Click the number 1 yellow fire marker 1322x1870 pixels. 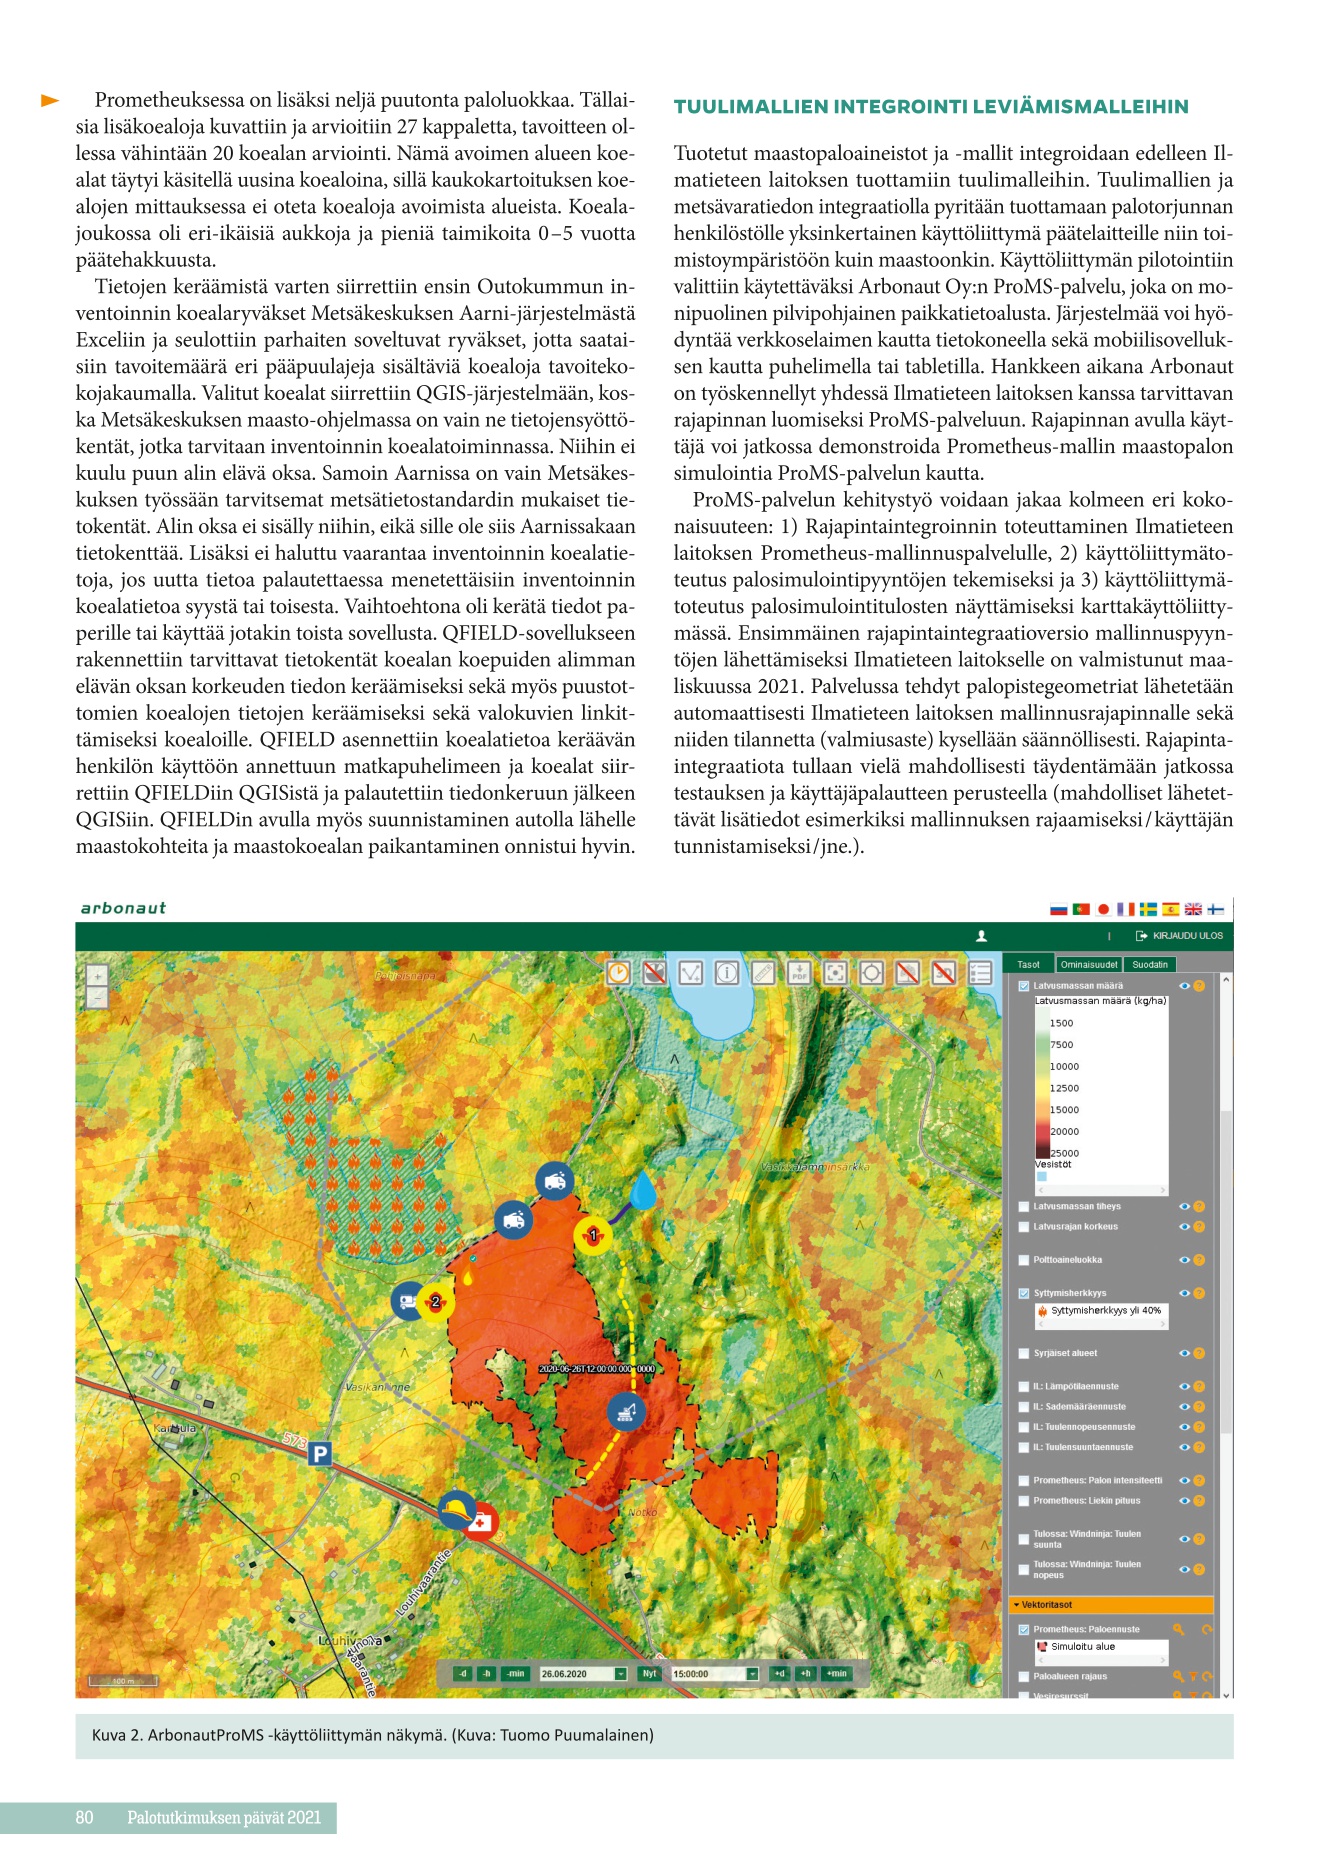(593, 1236)
